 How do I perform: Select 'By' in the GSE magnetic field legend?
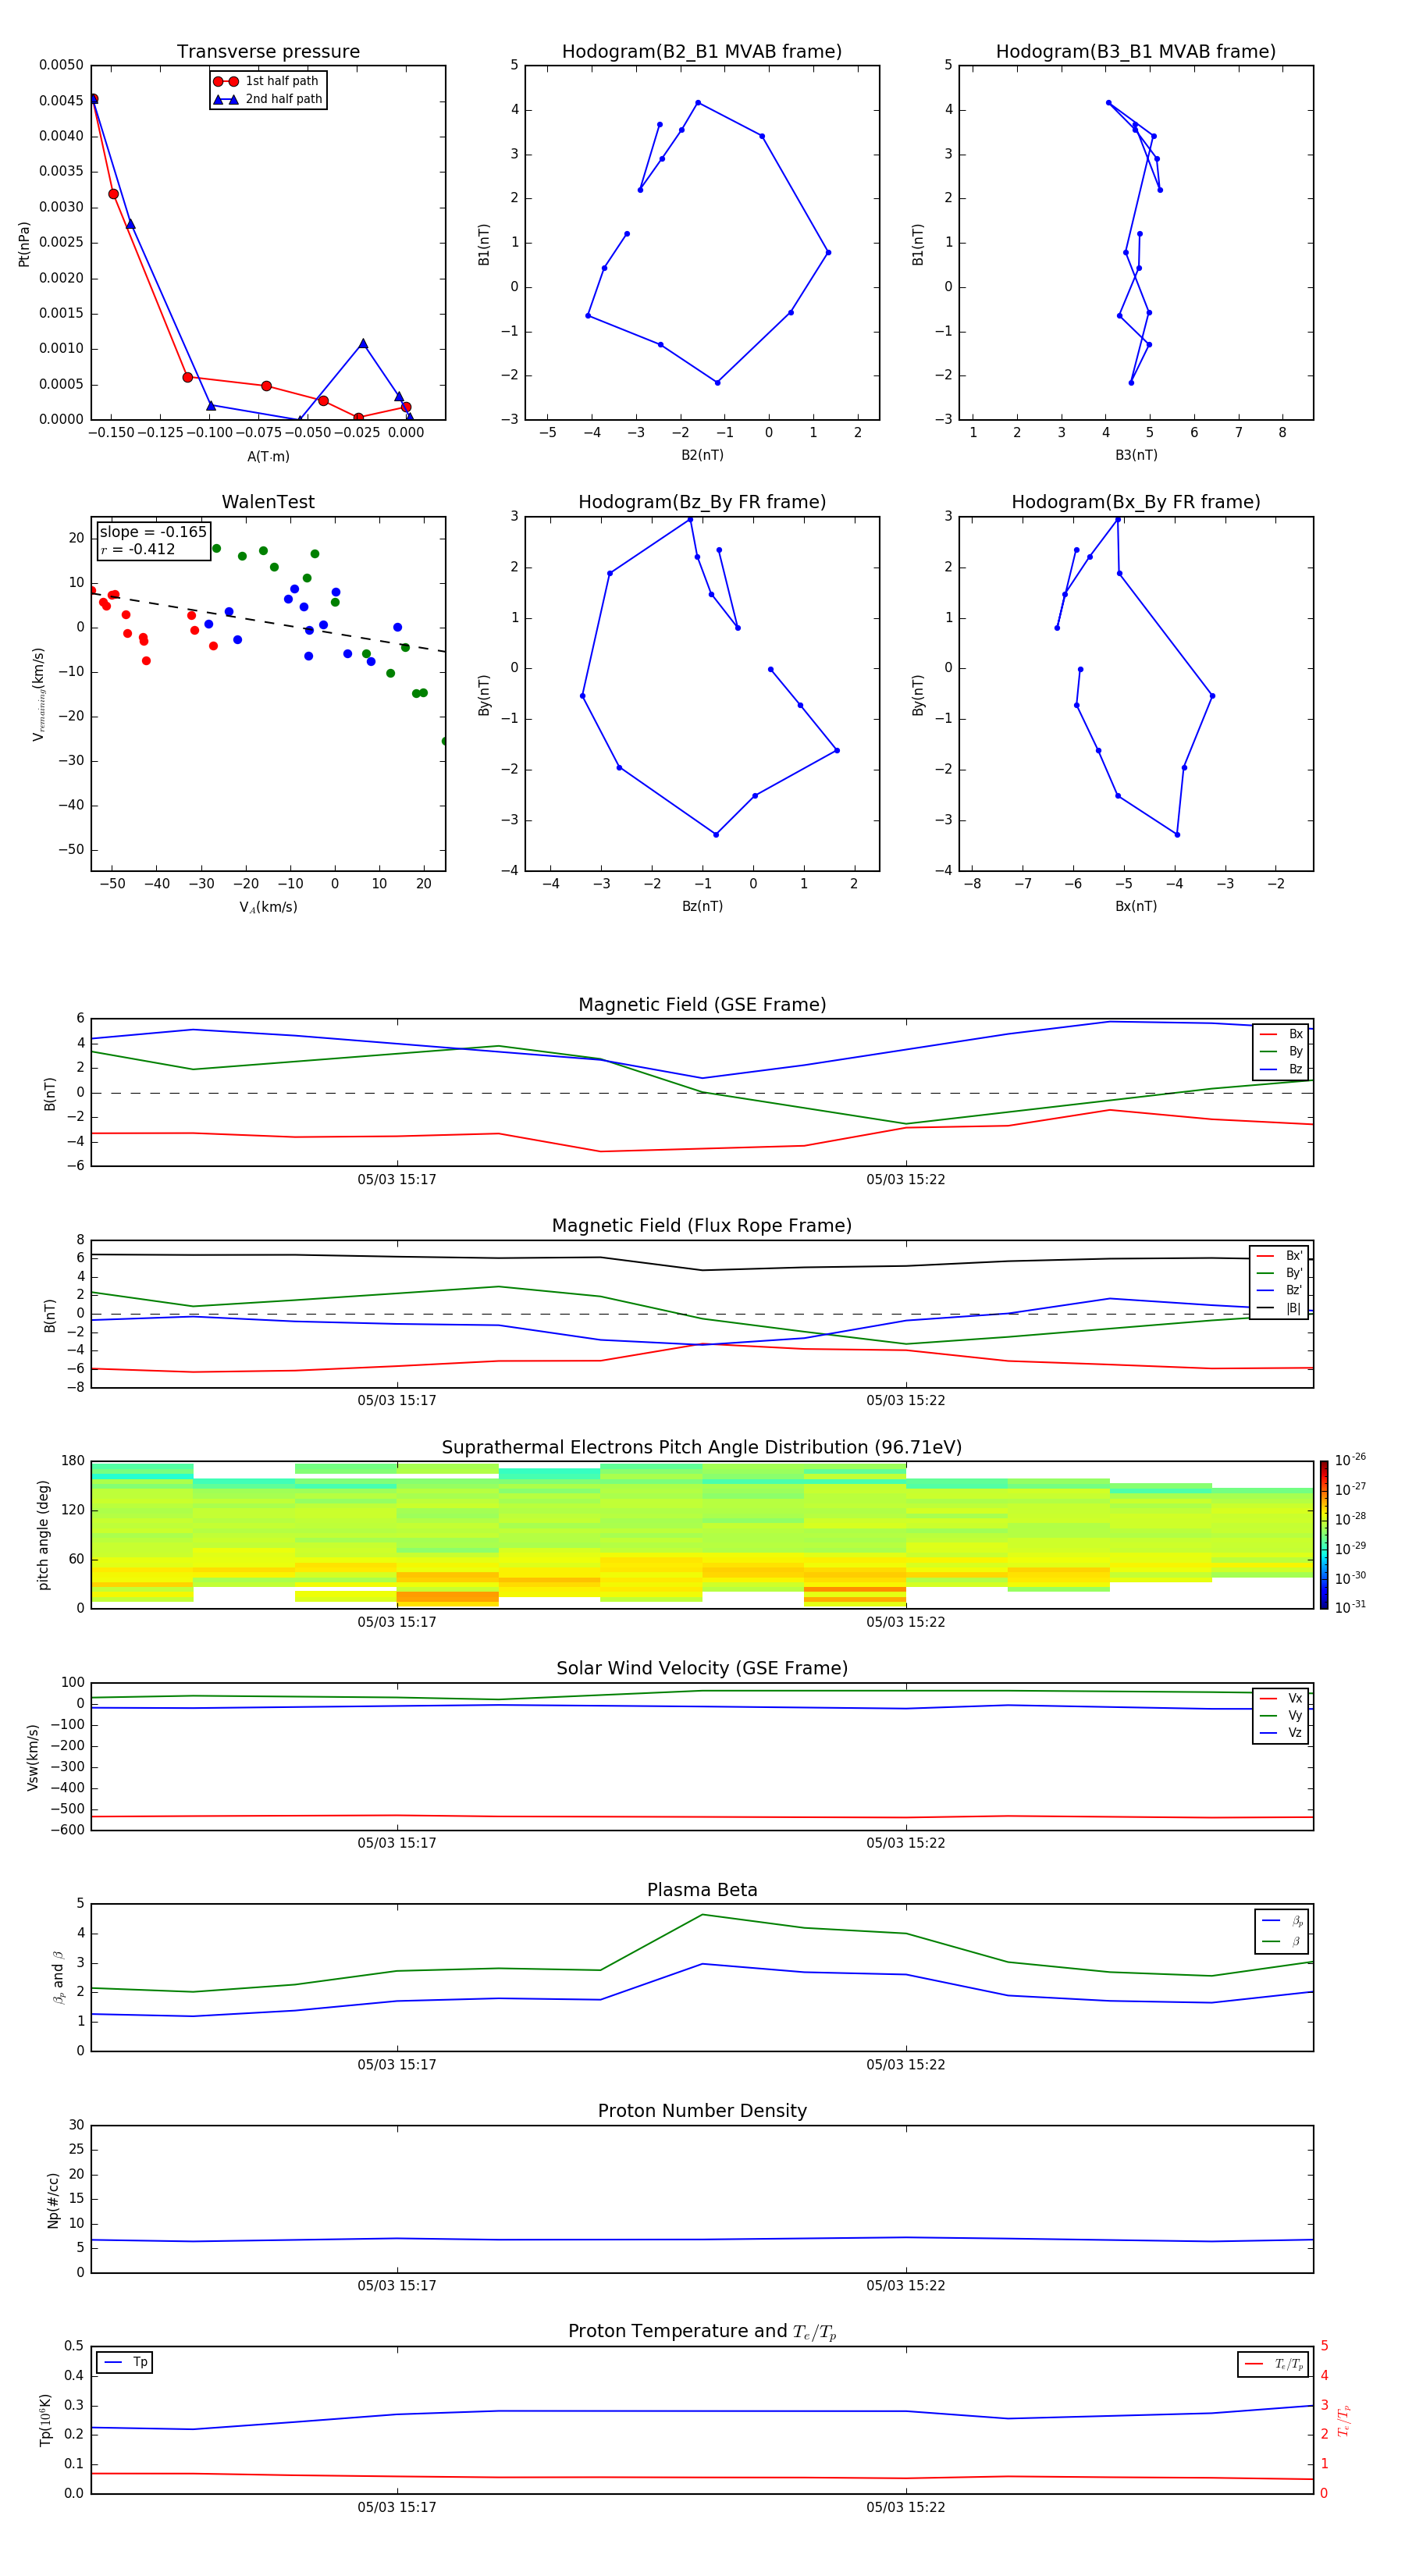point(1282,1051)
